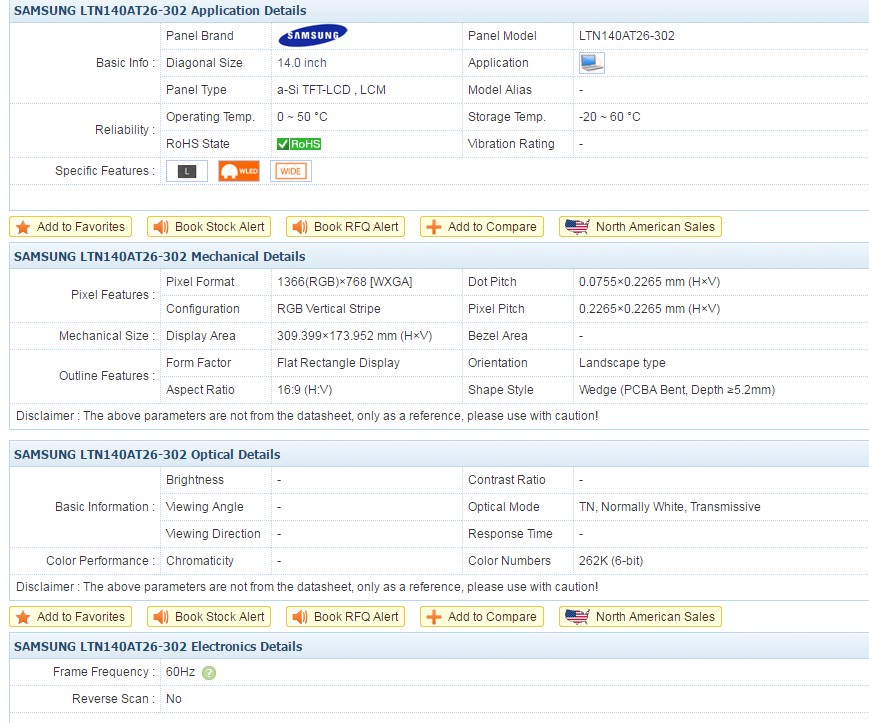Click color numbers '262K (6-bit)'
This screenshot has height=723, width=869.
point(611,561)
